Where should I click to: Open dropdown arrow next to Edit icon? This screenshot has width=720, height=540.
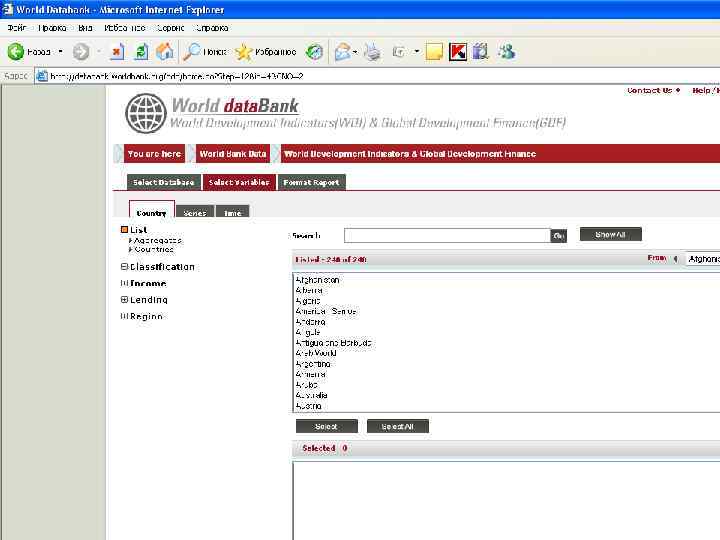click(x=416, y=51)
